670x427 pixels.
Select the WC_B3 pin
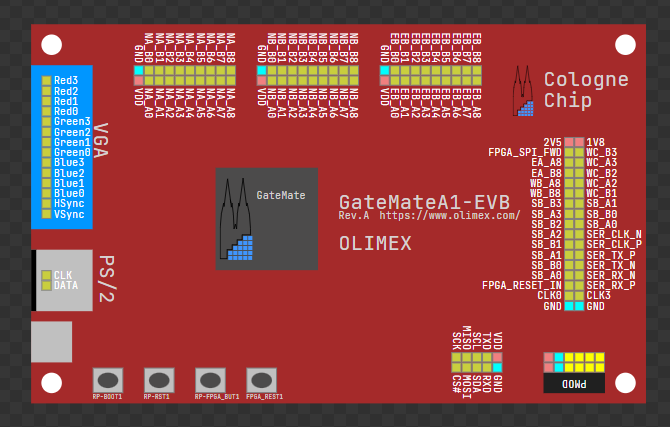579,152
